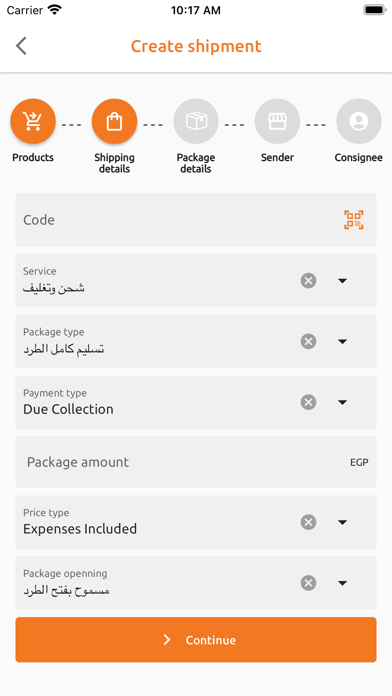Remove the Due Collection payment type
The image size is (392, 696).
point(309,402)
